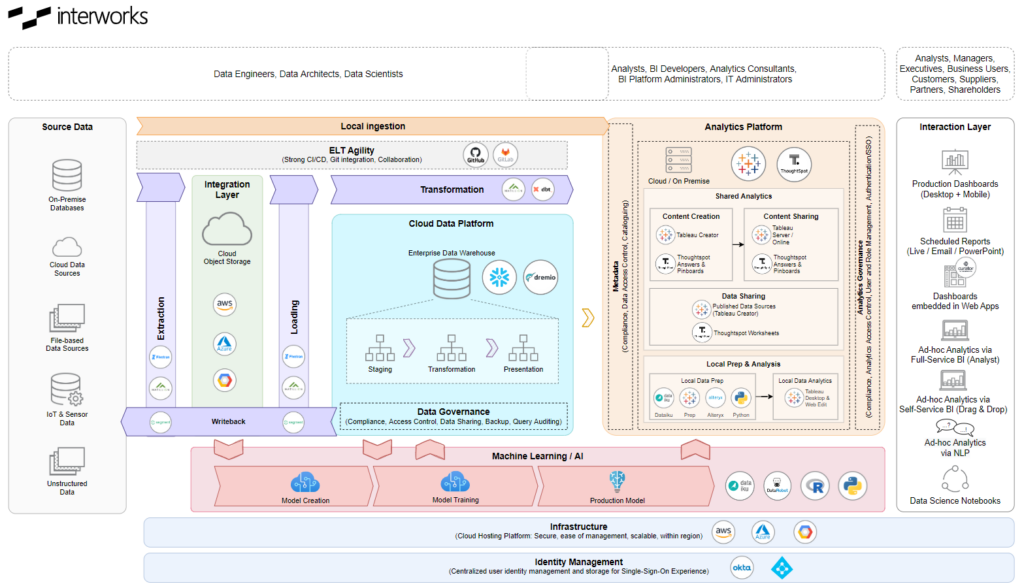This screenshot has width=1024, height=588.
Task: Open the Interaction Layer panel header
Action: (x=955, y=127)
